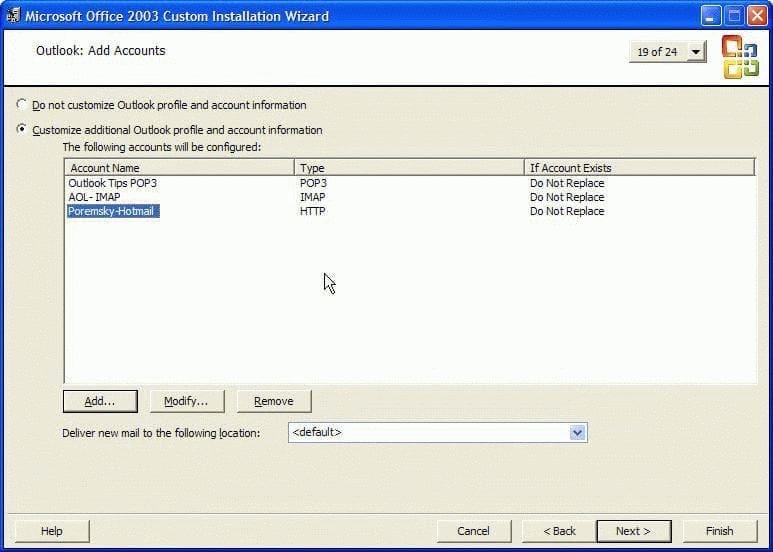Click 'Do Not Replace' for Outlook Tips POP3
This screenshot has height=552, width=773.
coord(567,183)
